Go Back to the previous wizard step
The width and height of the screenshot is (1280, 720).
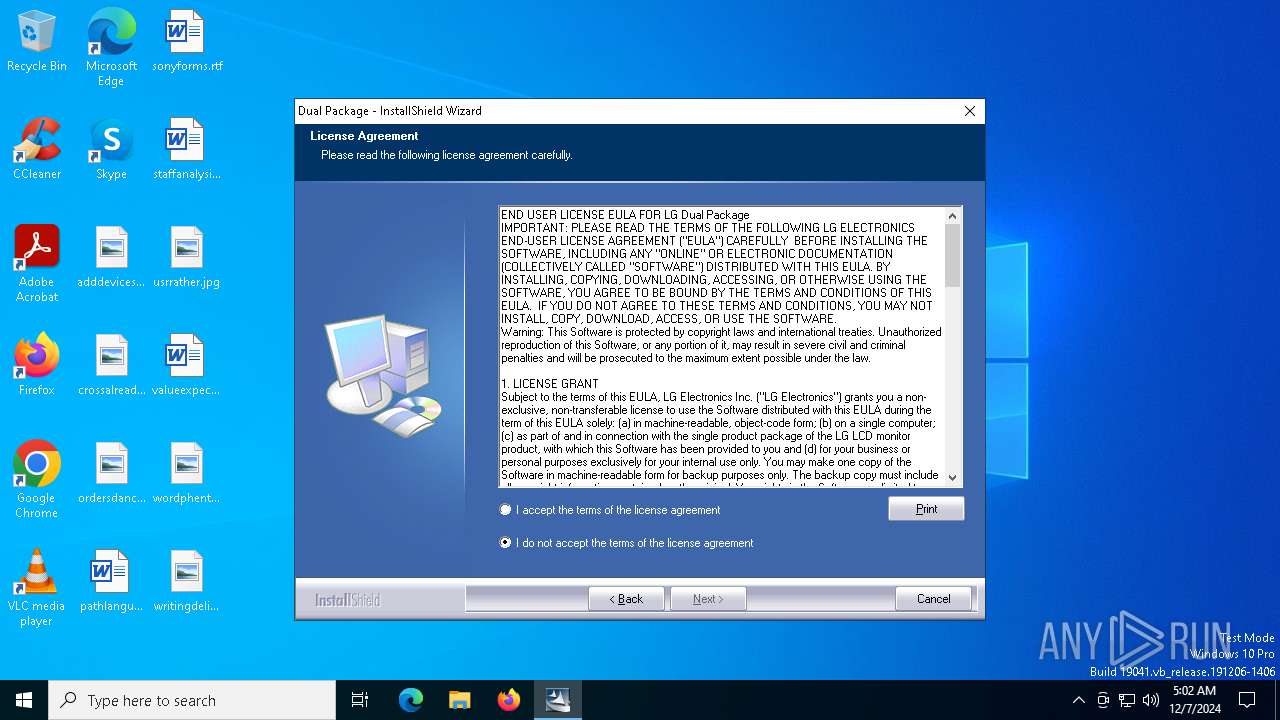(626, 599)
